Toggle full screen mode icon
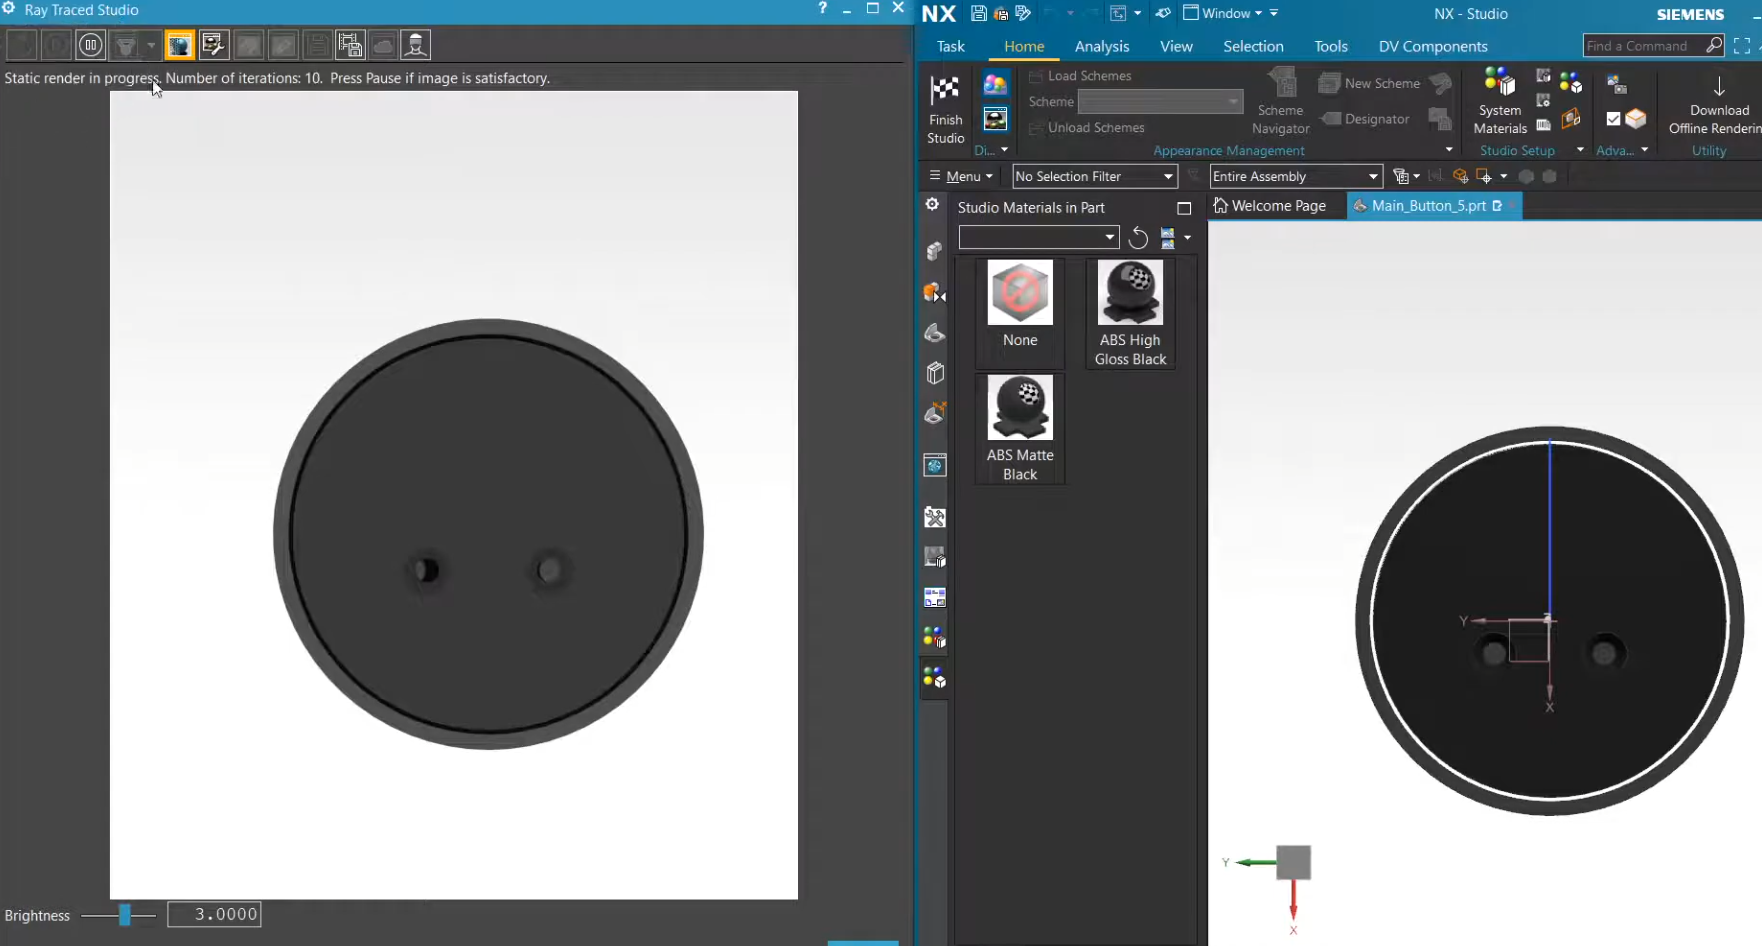Viewport: 1762px width, 946px height. [x=1742, y=46]
